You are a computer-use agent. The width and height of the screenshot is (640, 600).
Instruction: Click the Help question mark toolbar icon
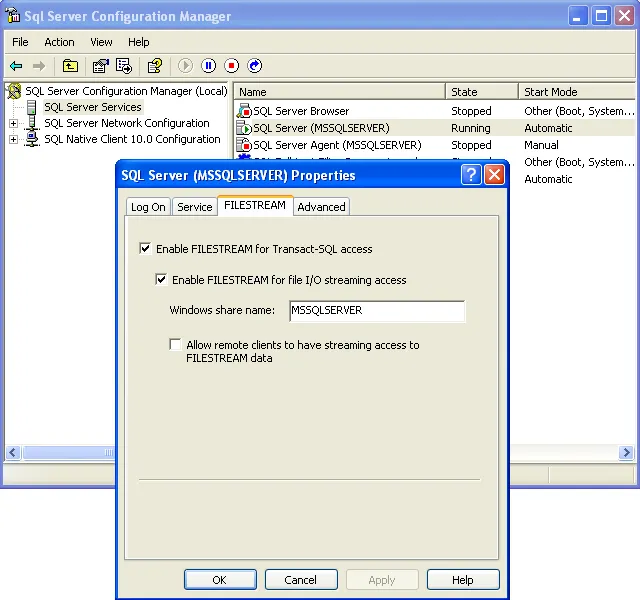pos(155,66)
